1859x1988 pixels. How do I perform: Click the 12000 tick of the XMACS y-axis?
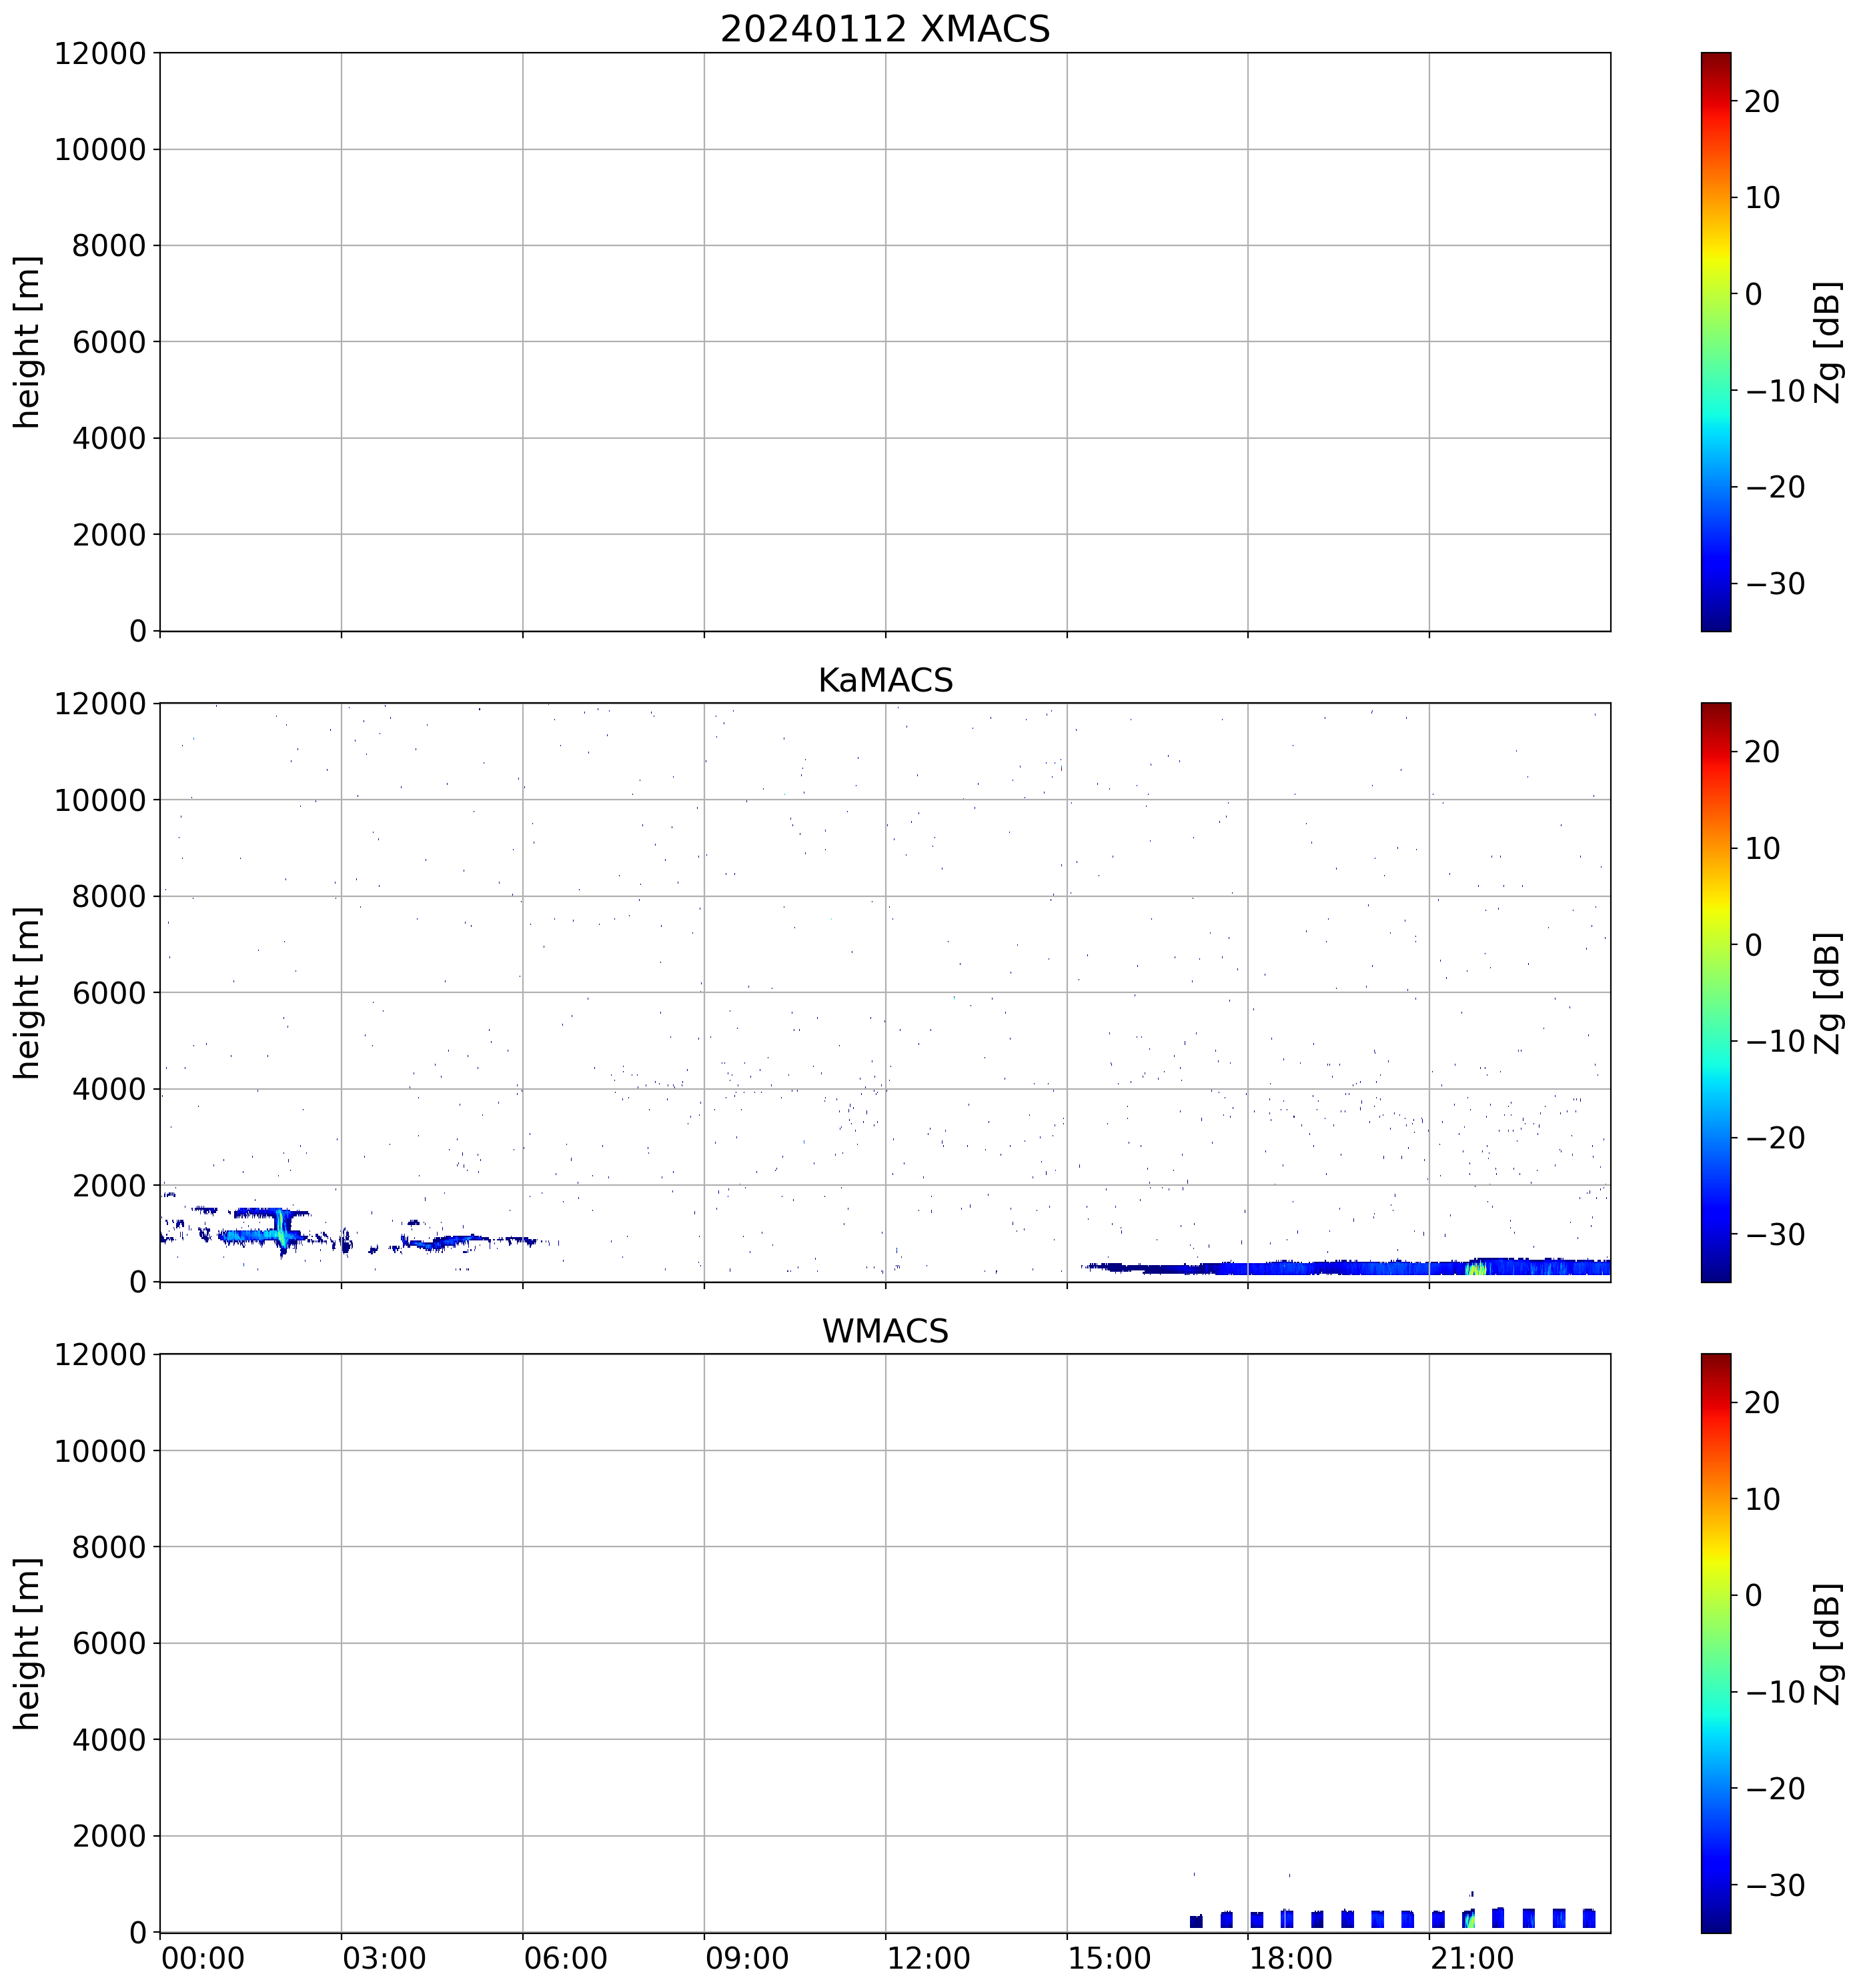coord(100,54)
